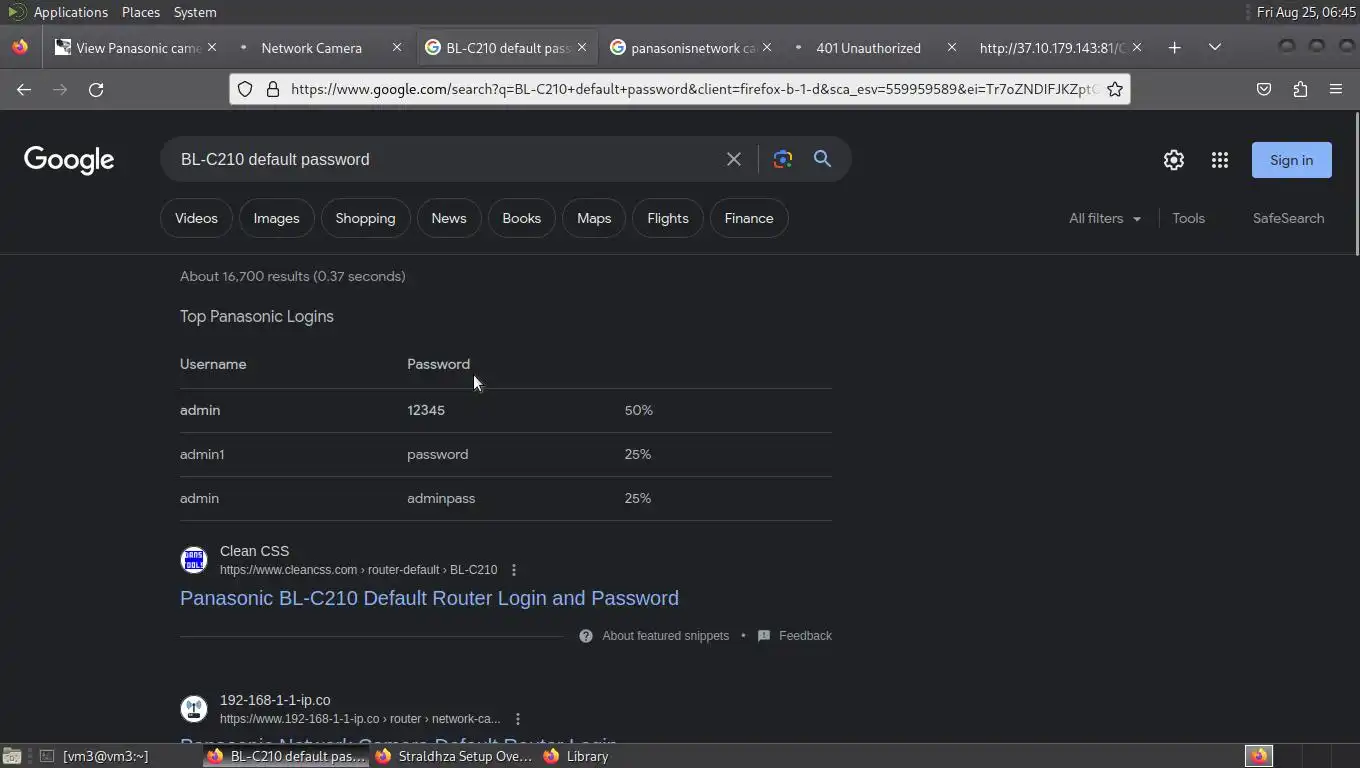This screenshot has width=1360, height=768.
Task: Click the Clean CSS site favicon
Action: [194, 560]
